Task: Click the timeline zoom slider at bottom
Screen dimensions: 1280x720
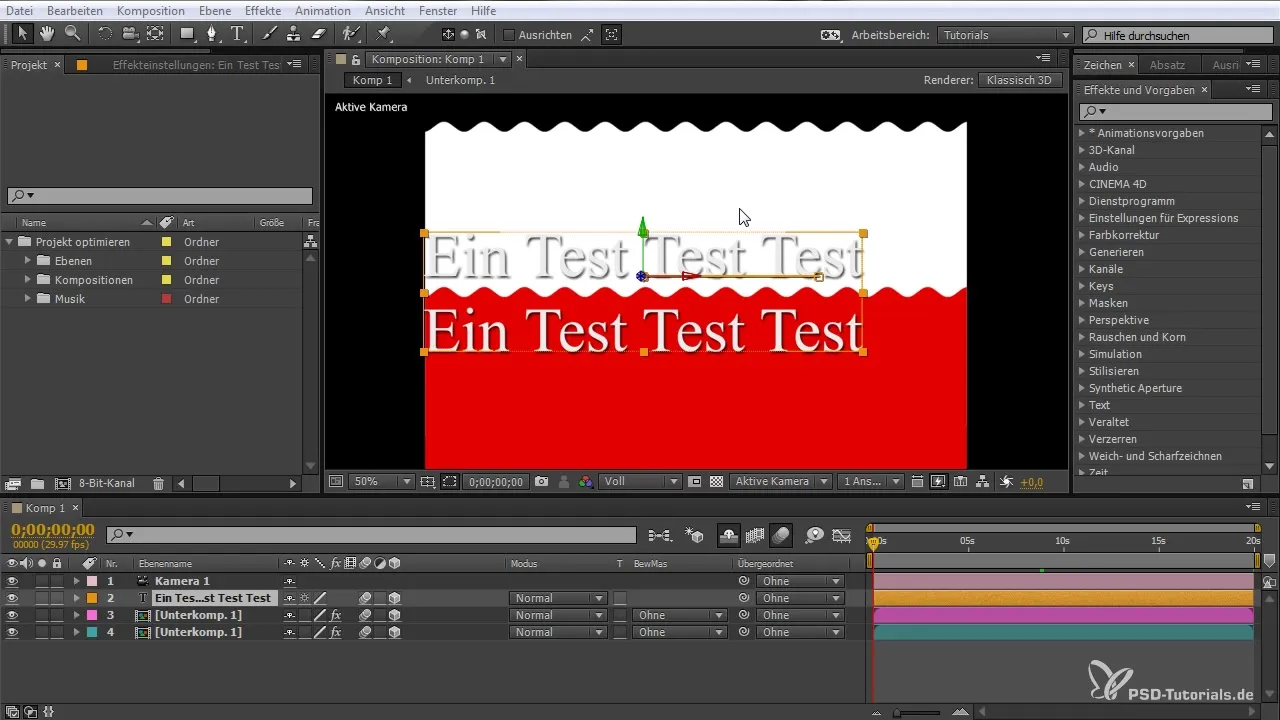Action: (917, 712)
